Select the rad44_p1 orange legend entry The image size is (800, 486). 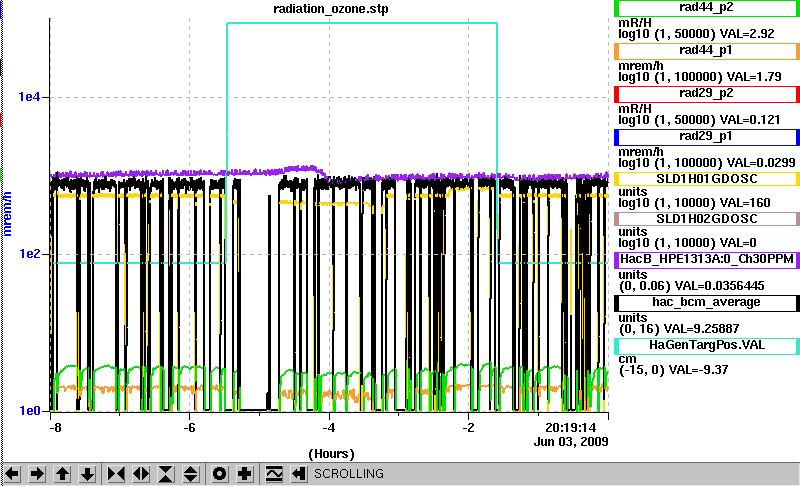point(707,51)
